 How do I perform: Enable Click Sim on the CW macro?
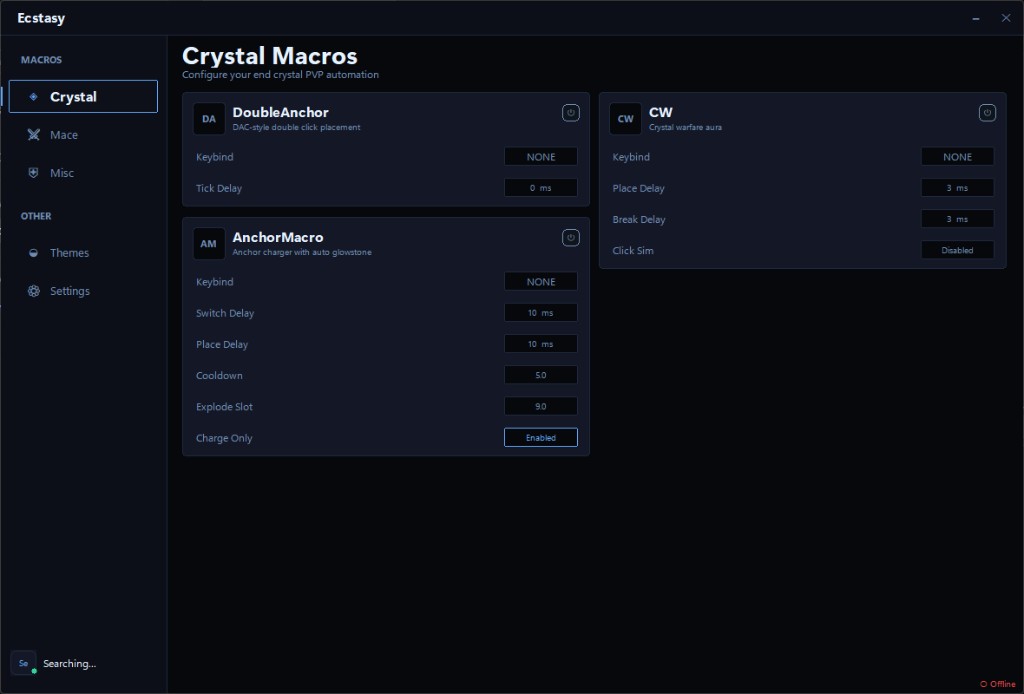957,250
